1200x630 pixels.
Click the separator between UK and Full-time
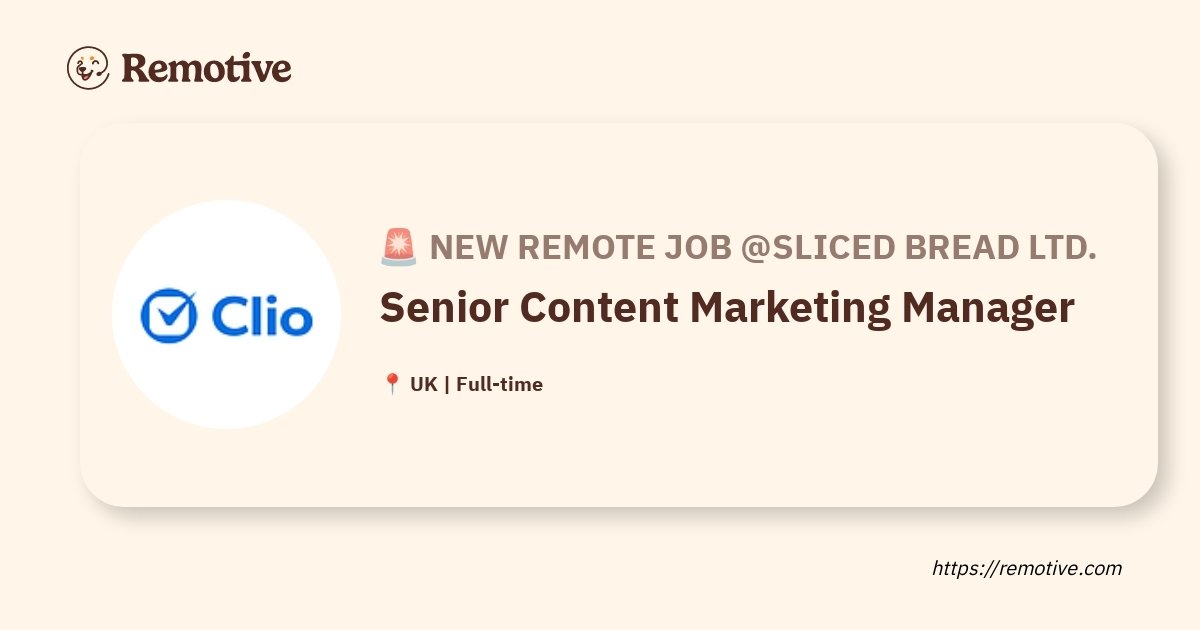coord(446,384)
